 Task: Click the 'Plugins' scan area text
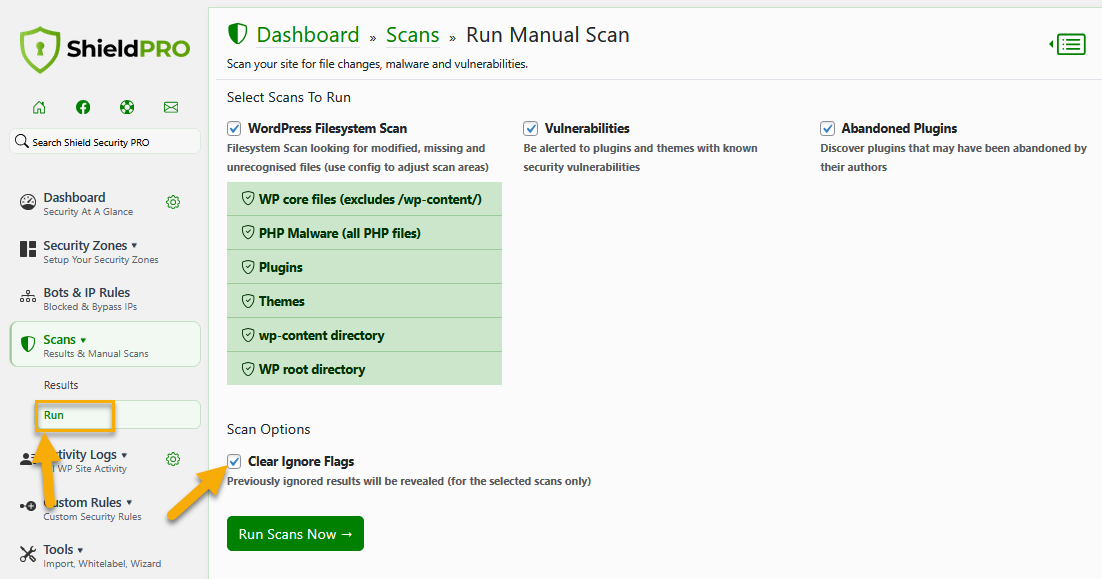click(280, 267)
